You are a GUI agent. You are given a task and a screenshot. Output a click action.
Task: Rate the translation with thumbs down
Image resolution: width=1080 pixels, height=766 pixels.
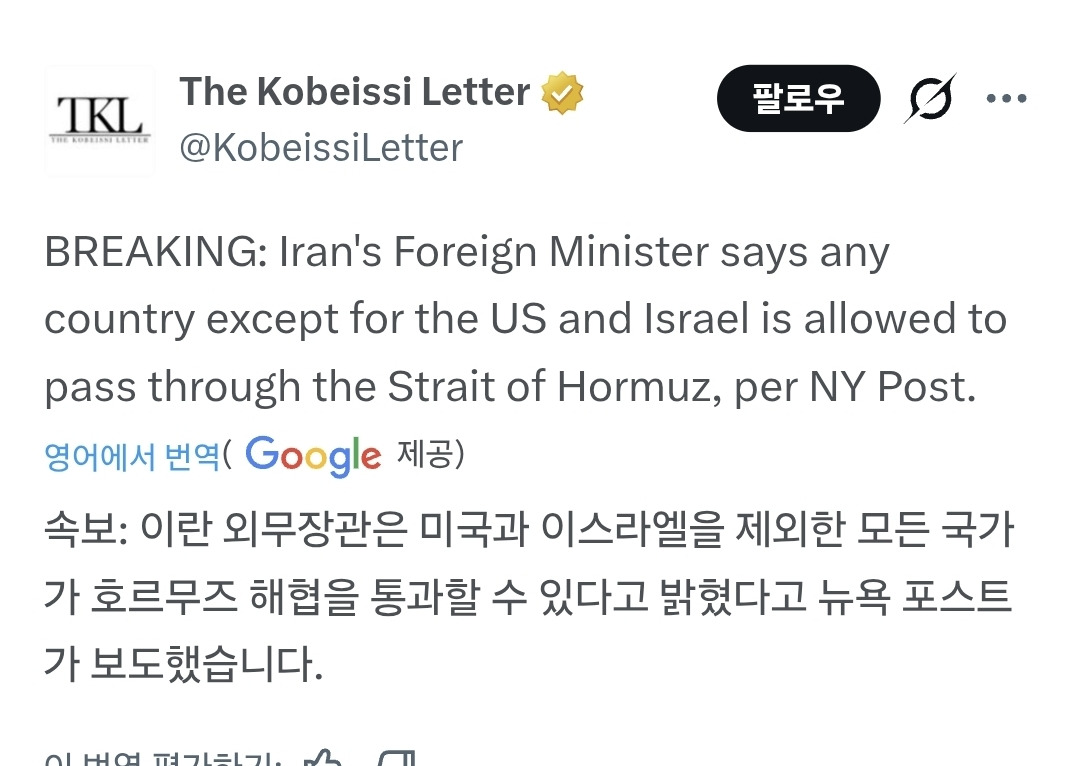[x=398, y=758]
